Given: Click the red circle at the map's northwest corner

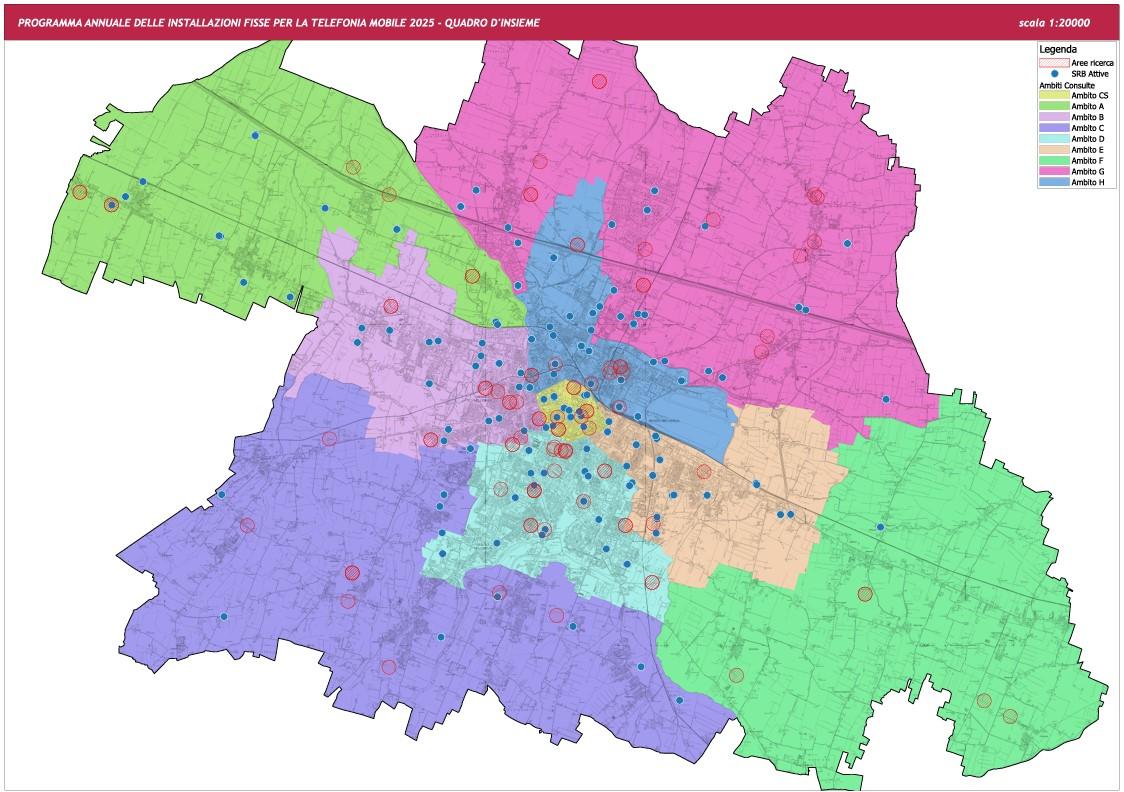Looking at the screenshot, I should (80, 192).
